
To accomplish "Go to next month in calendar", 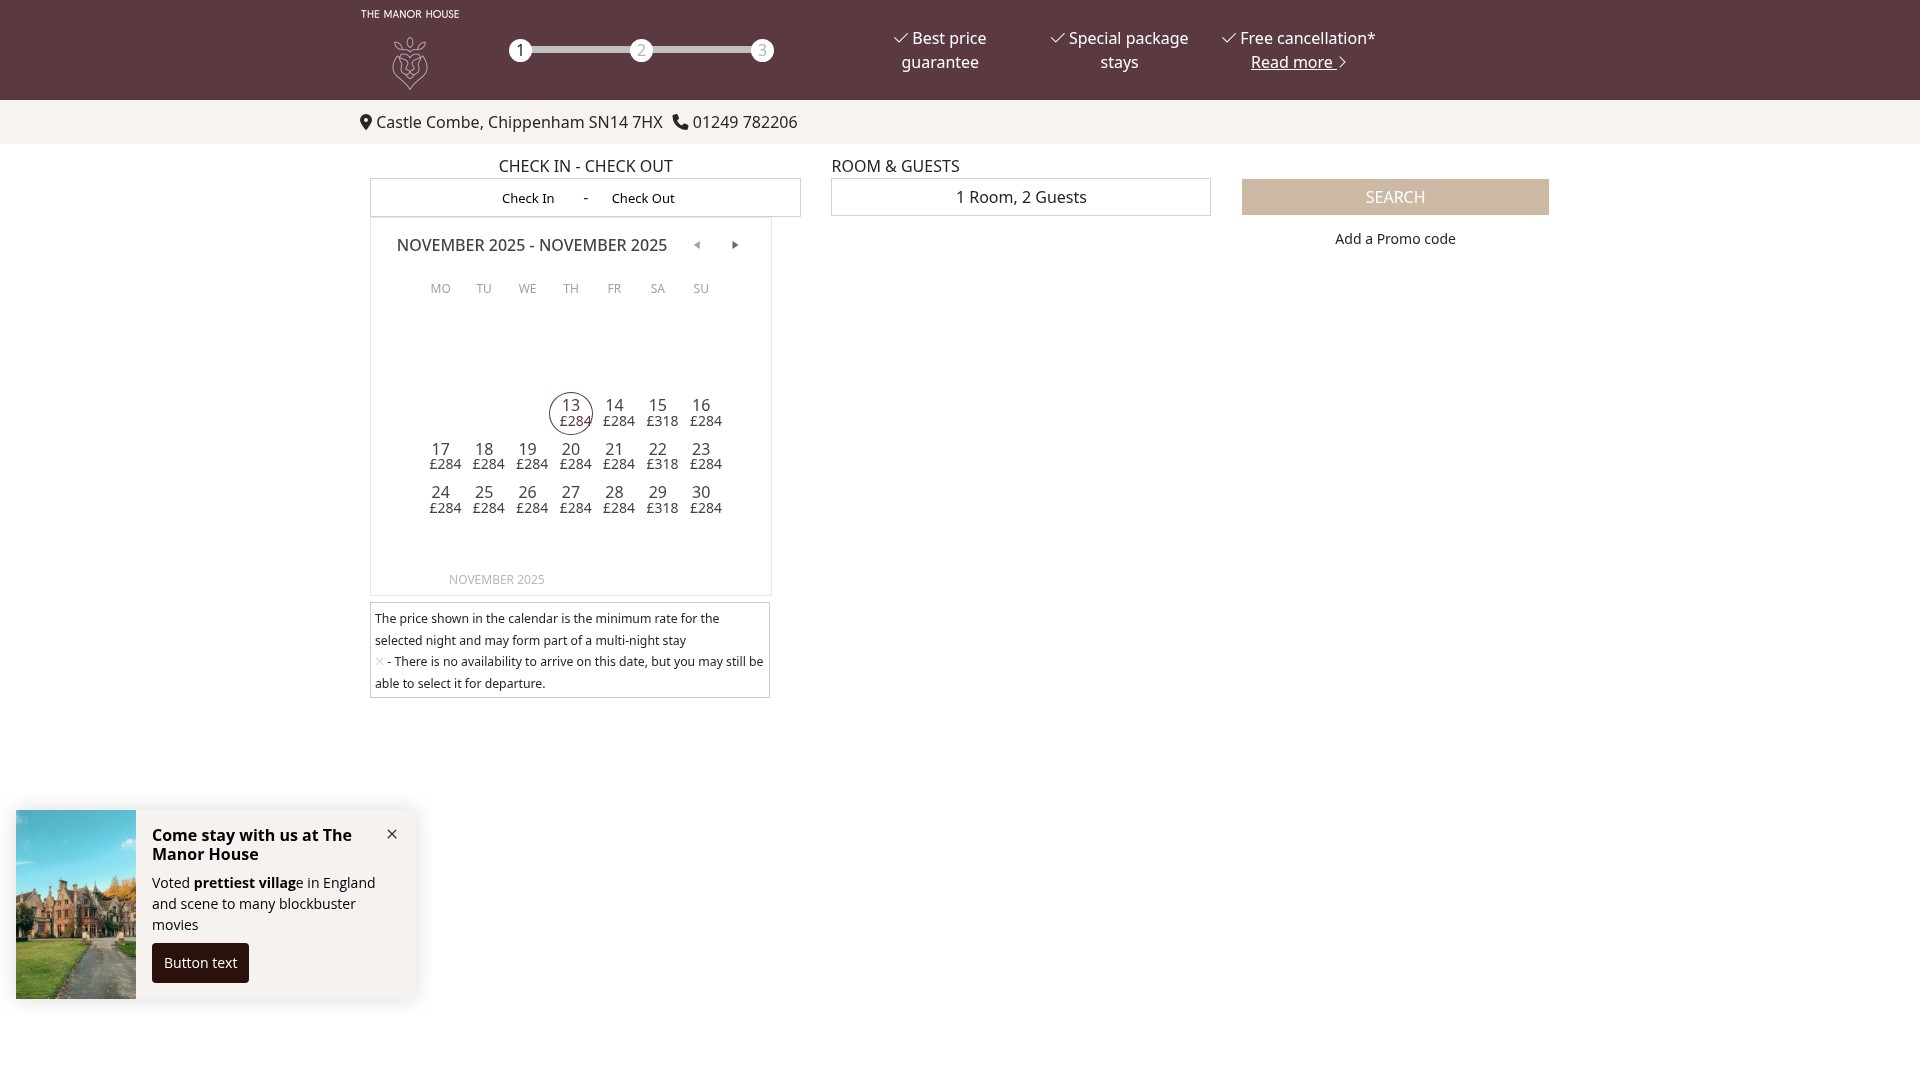I will point(735,245).
